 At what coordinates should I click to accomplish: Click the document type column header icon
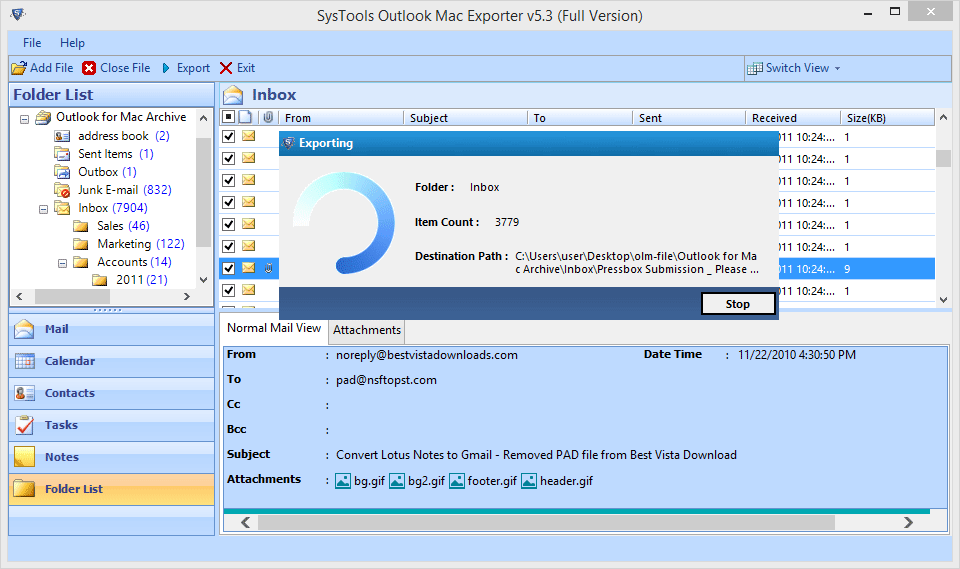tap(245, 117)
